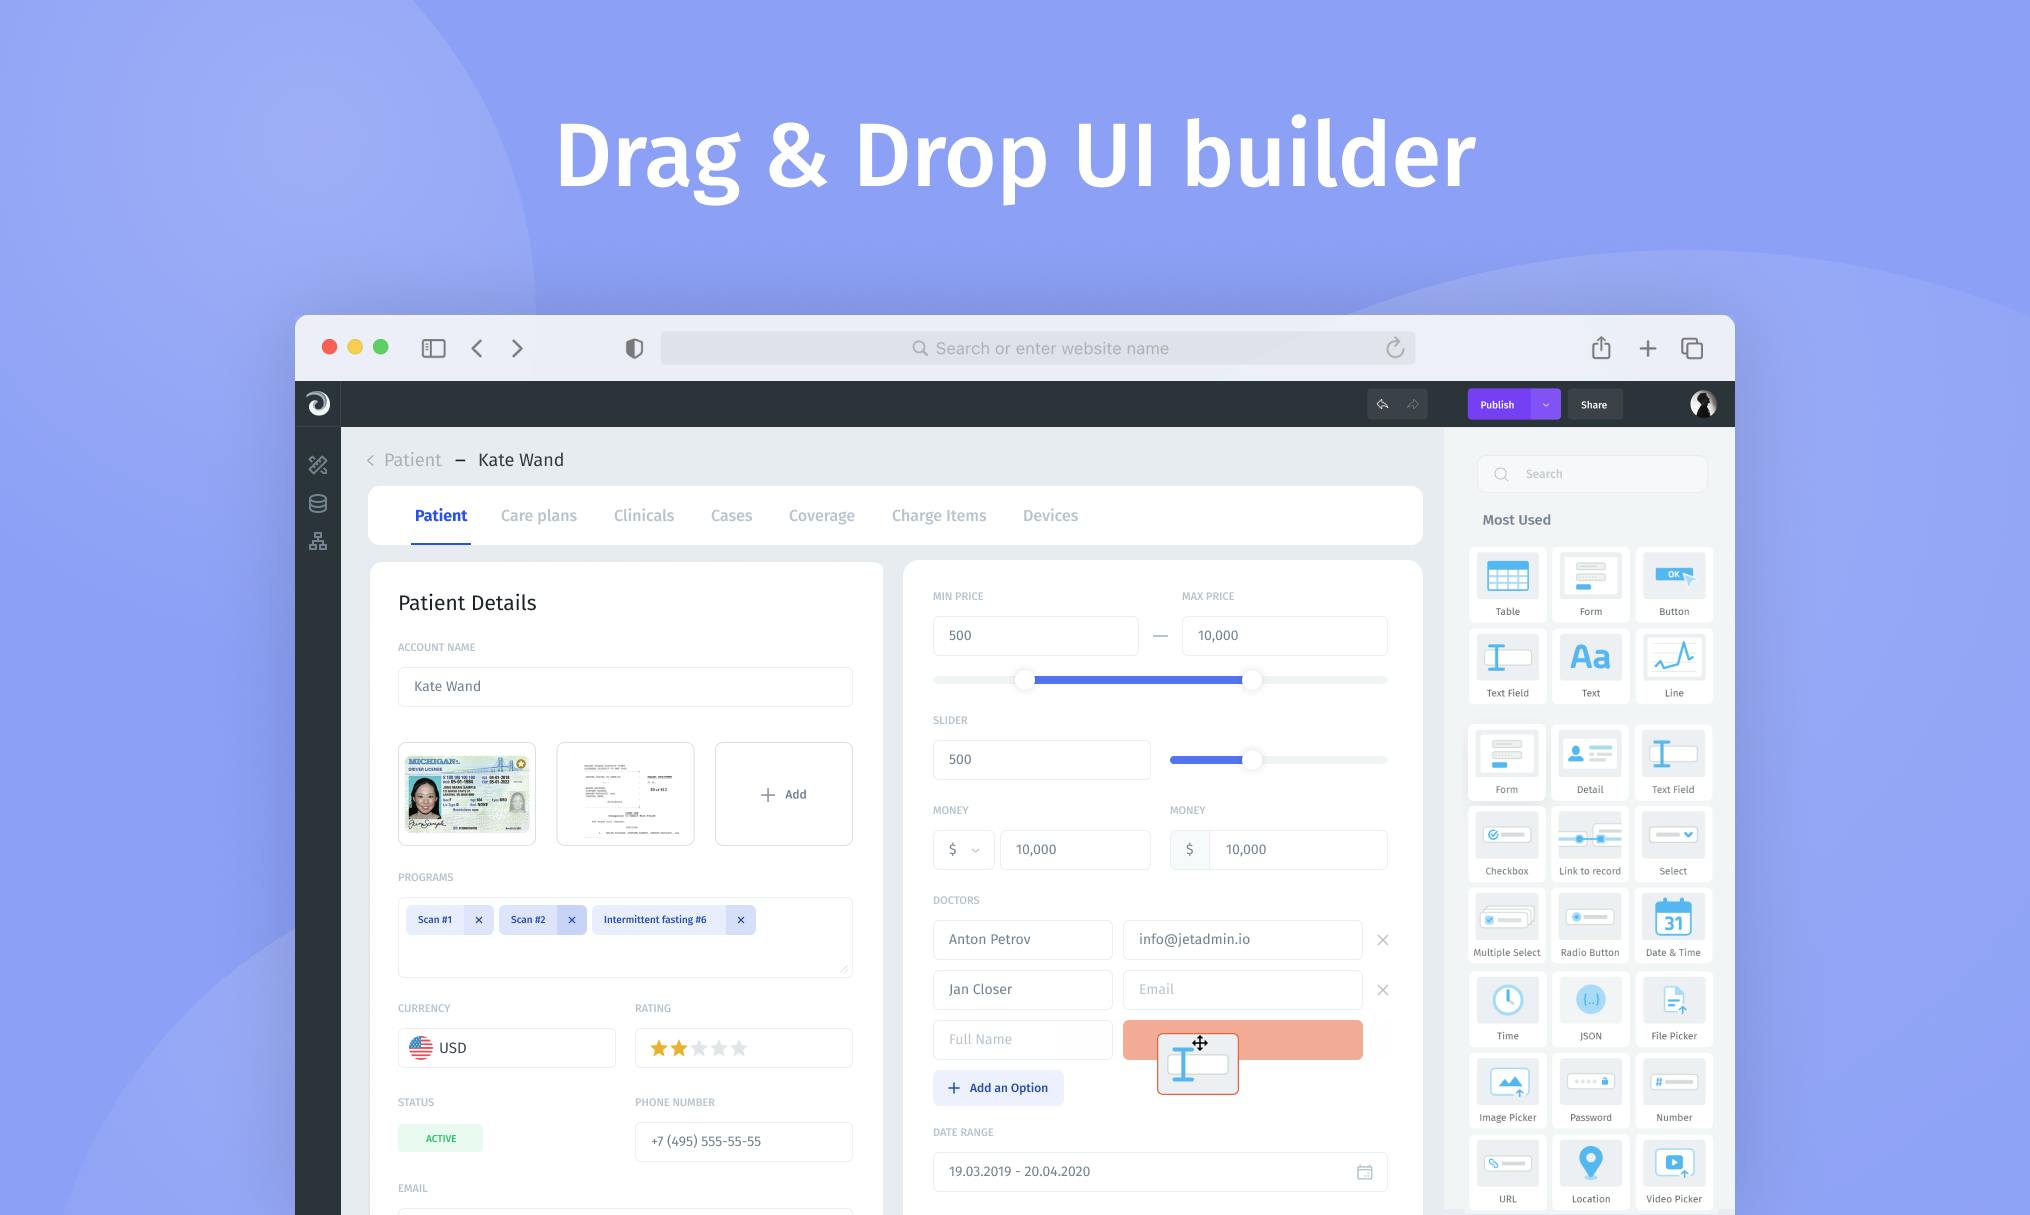Screen dimensions: 2030x1215
Task: Click the Max Price range slider handle
Action: tap(1251, 680)
